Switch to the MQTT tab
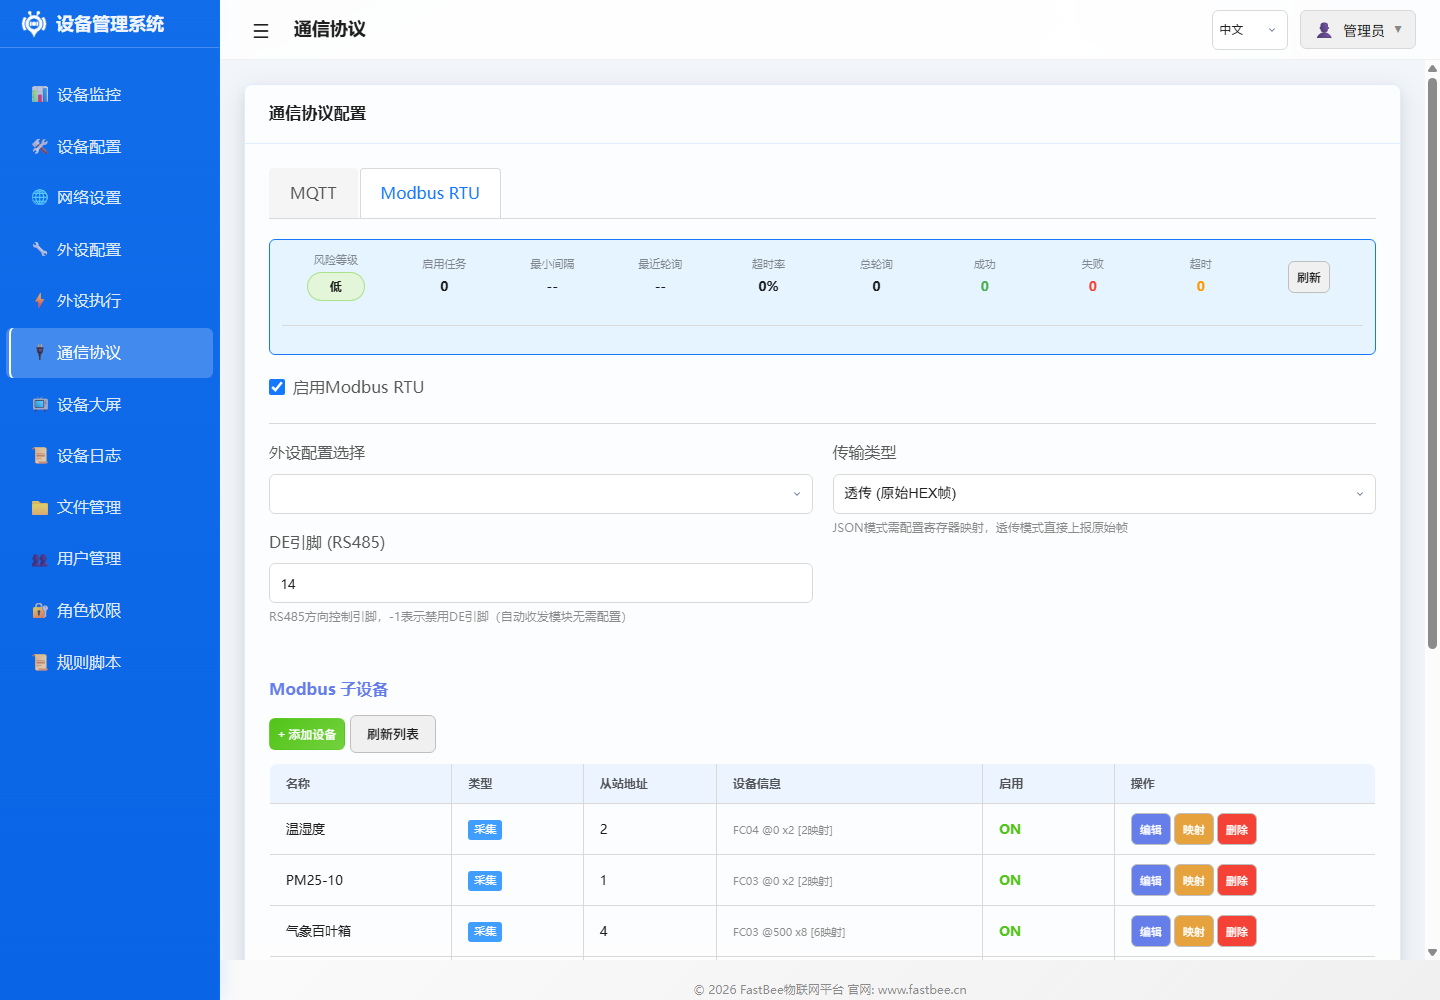The image size is (1440, 1000). coord(313,193)
